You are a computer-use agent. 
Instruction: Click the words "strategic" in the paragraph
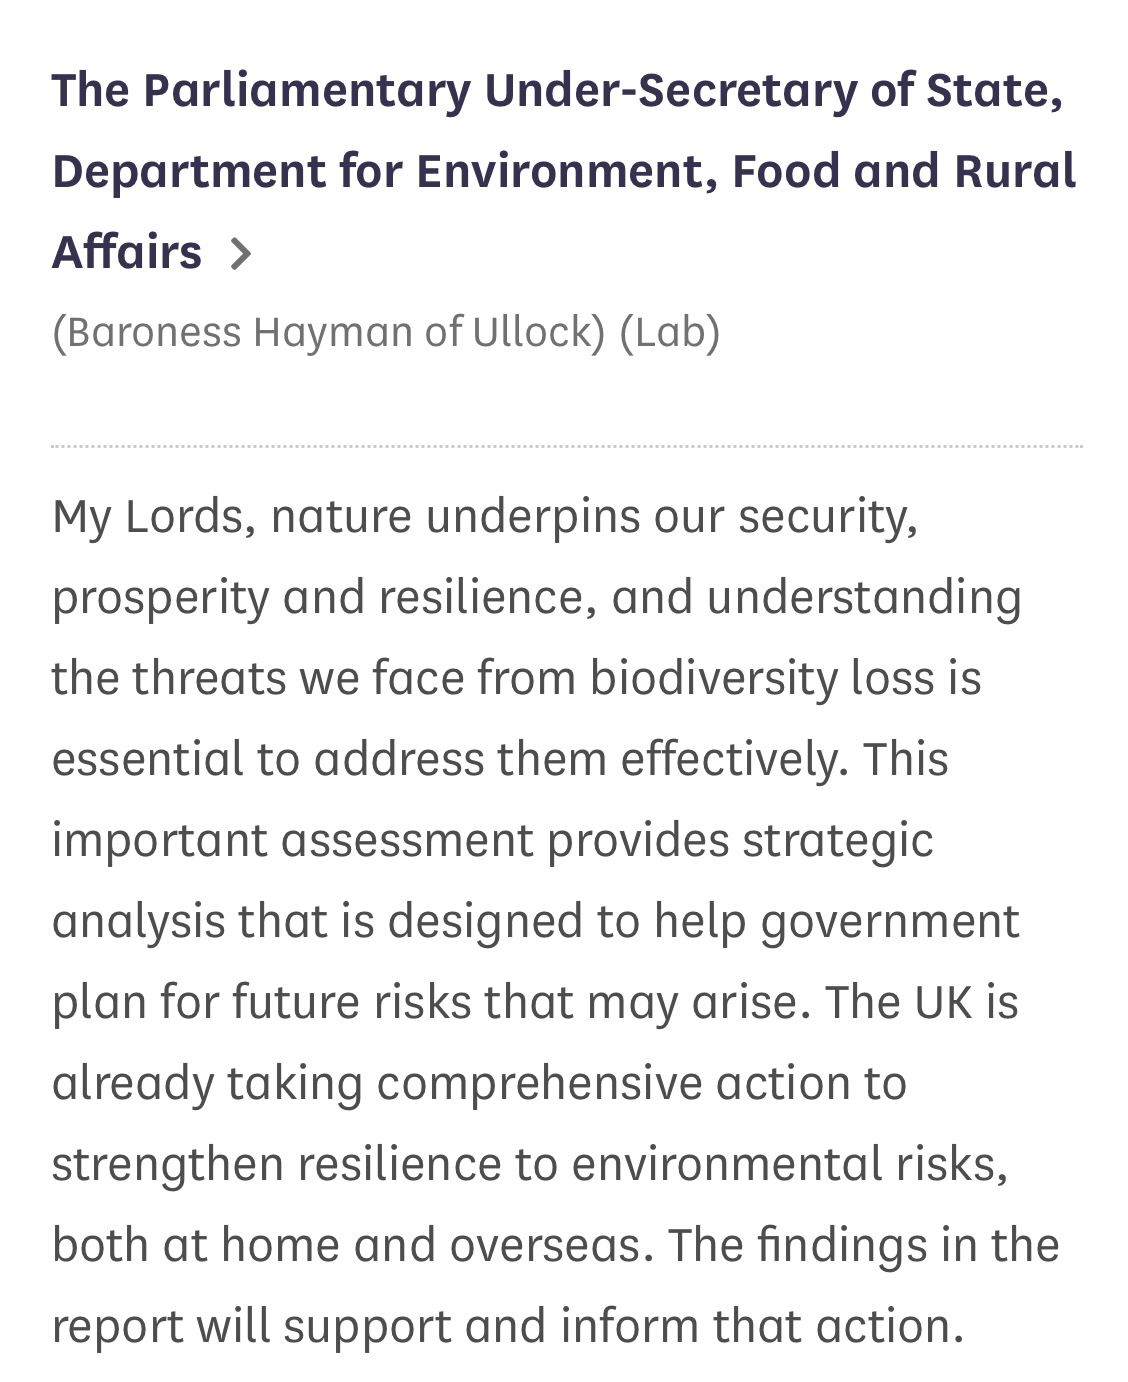tap(837, 840)
